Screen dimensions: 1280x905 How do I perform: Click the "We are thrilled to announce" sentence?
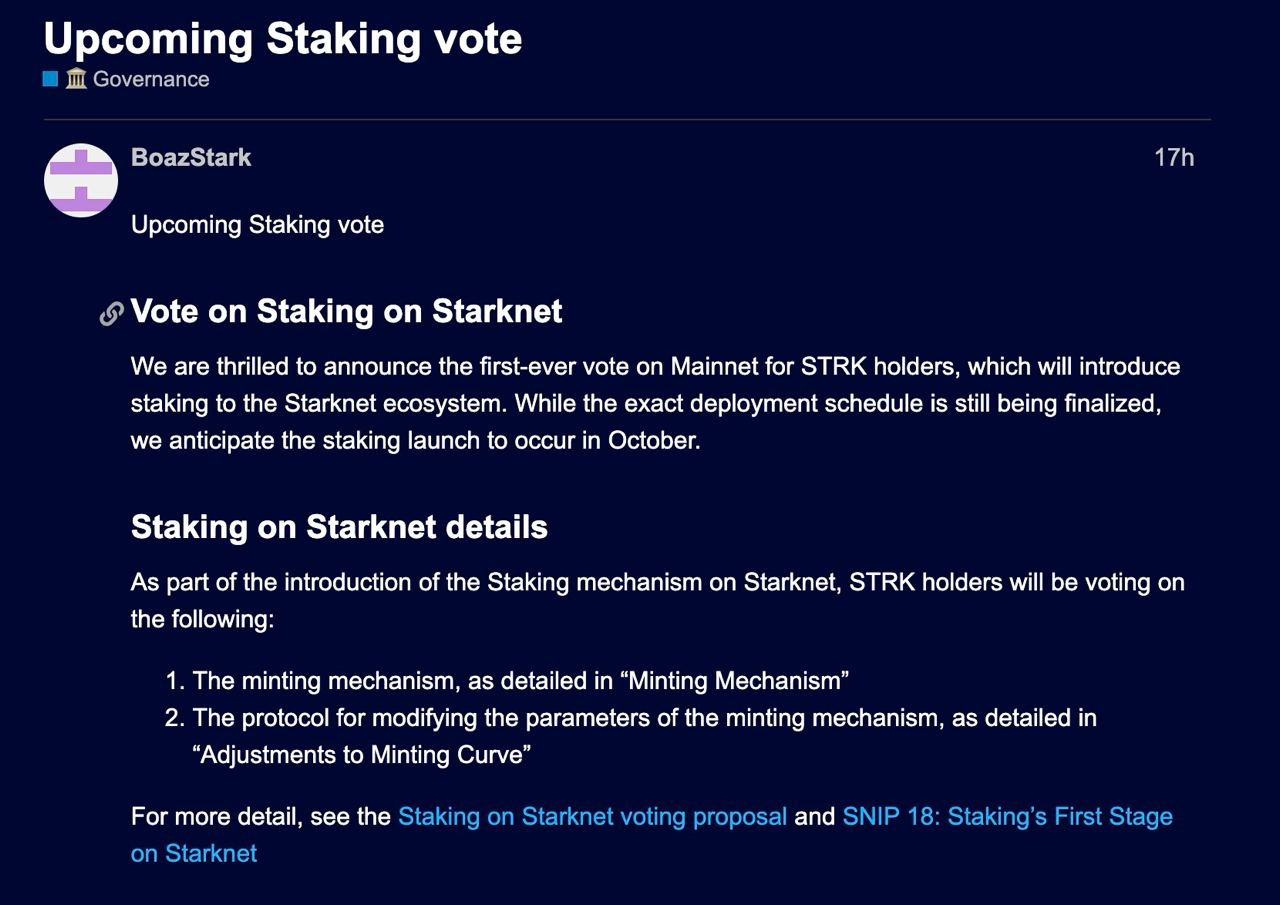tap(300, 366)
